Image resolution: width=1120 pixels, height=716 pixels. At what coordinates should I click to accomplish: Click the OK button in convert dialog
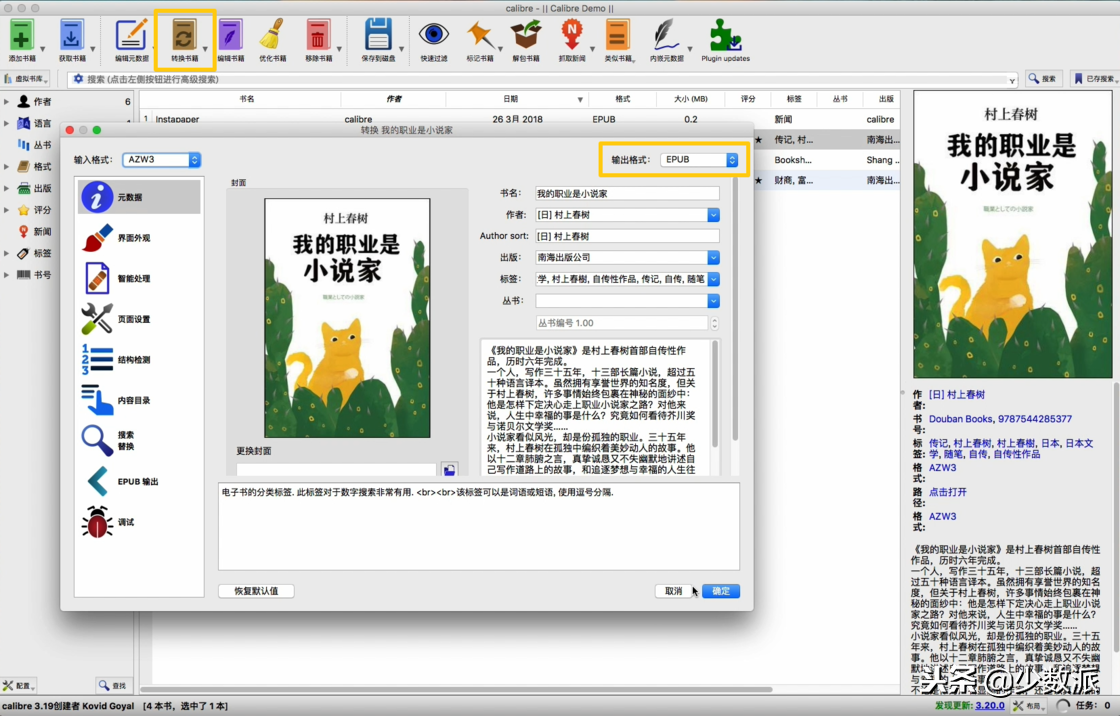721,591
